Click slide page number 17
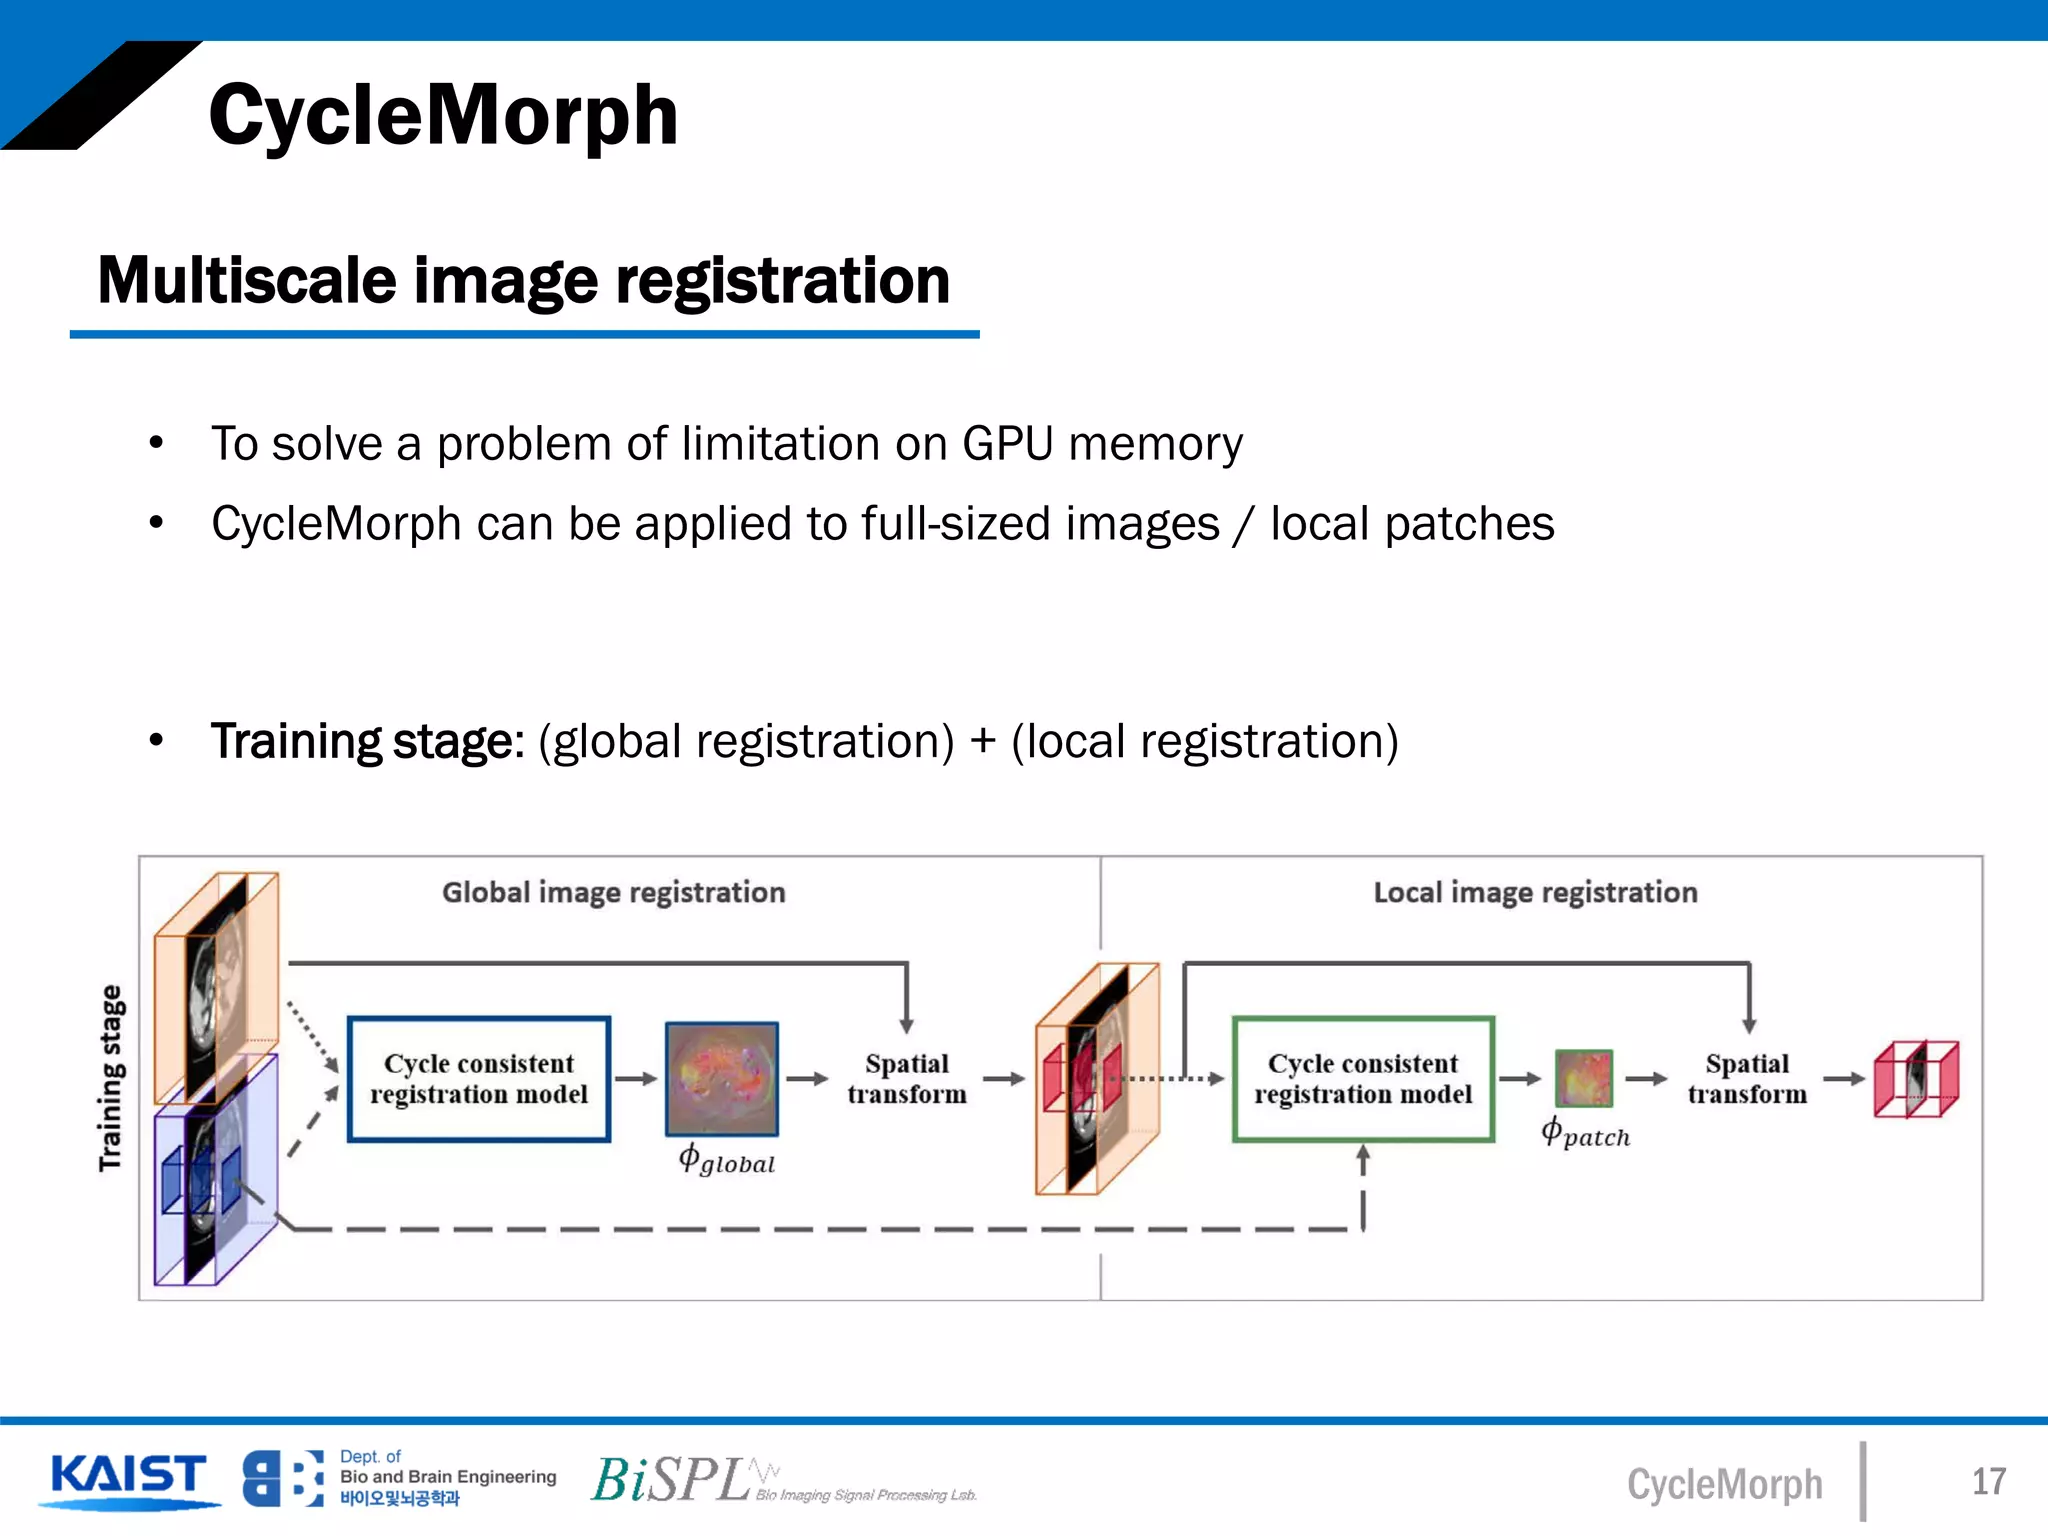 point(1988,1481)
